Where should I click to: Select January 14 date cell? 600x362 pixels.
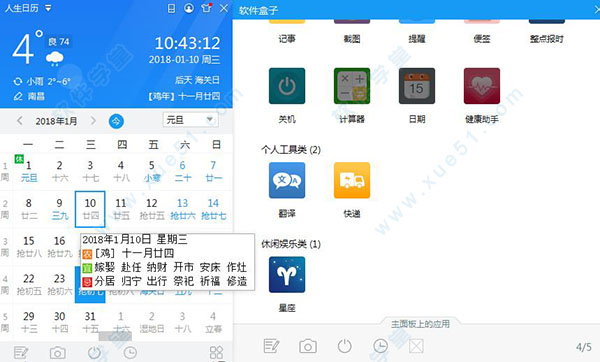[x=214, y=209]
